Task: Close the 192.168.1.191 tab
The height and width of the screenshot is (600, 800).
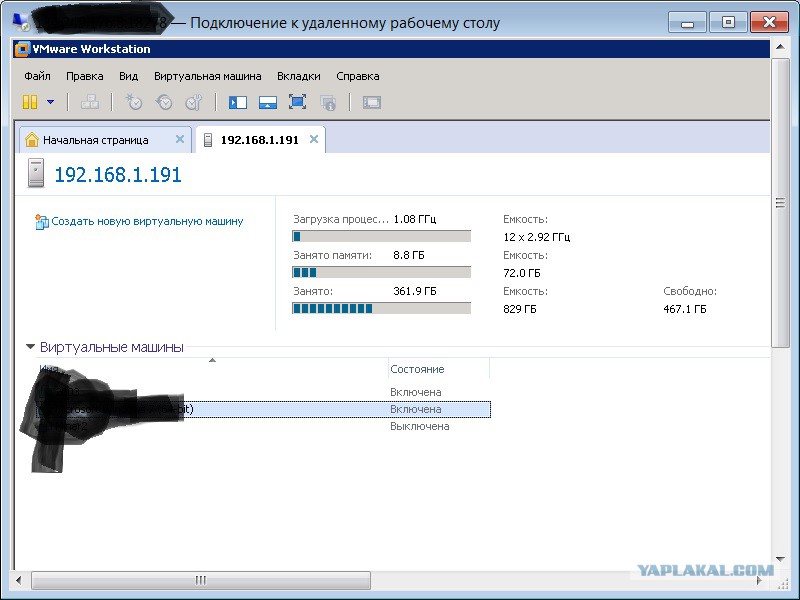Action: pyautogui.click(x=314, y=139)
